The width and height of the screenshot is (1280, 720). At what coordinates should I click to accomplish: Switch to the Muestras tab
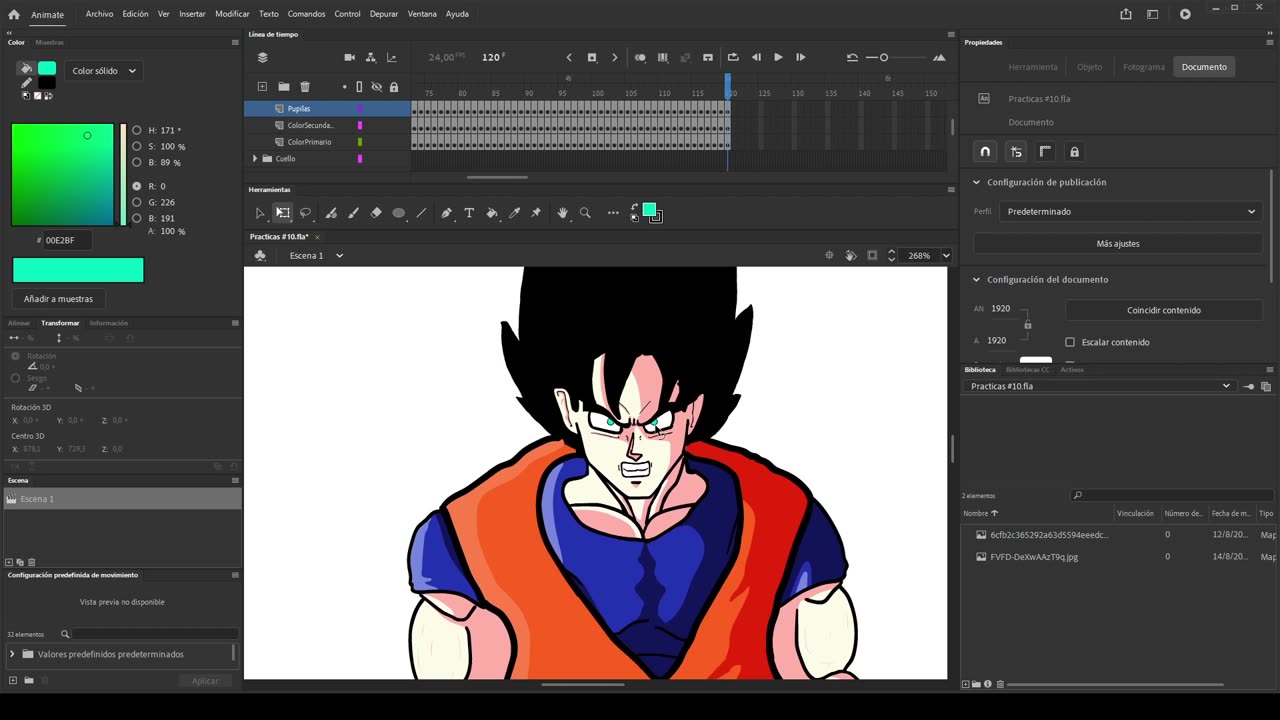pyautogui.click(x=50, y=42)
